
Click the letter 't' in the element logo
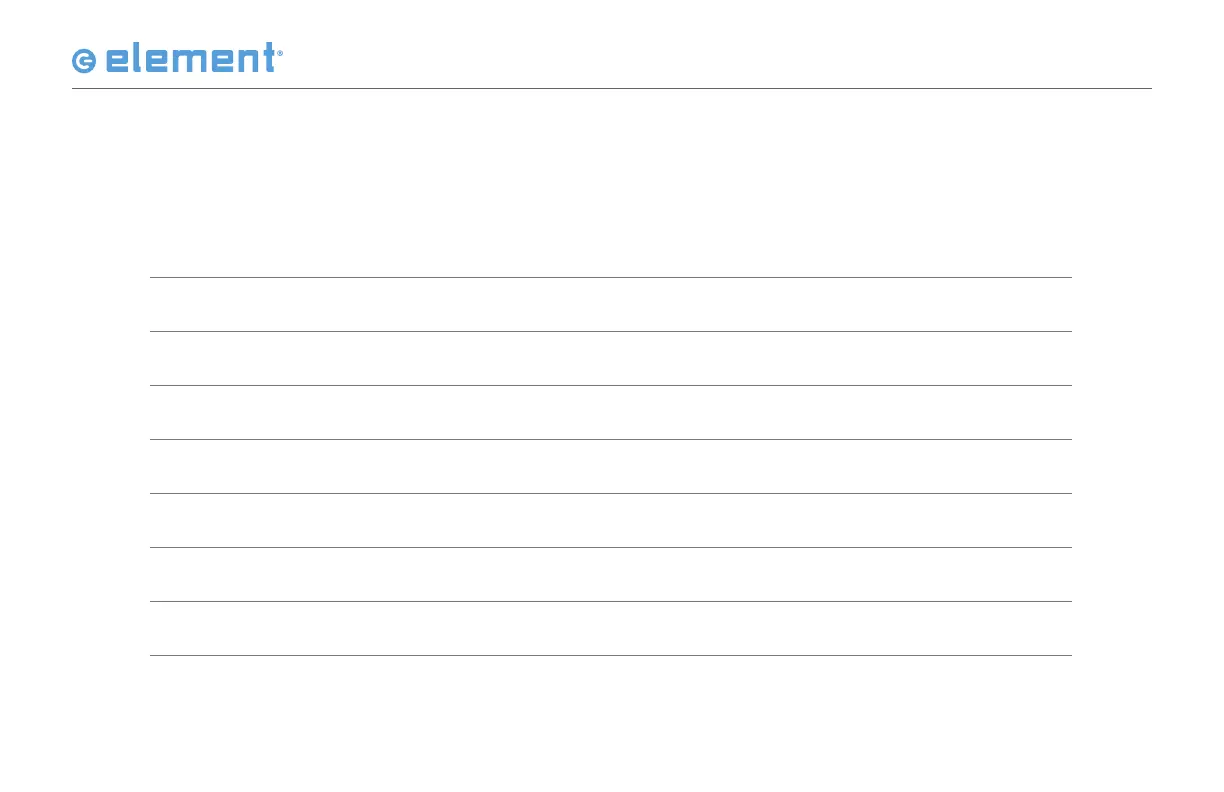point(268,58)
